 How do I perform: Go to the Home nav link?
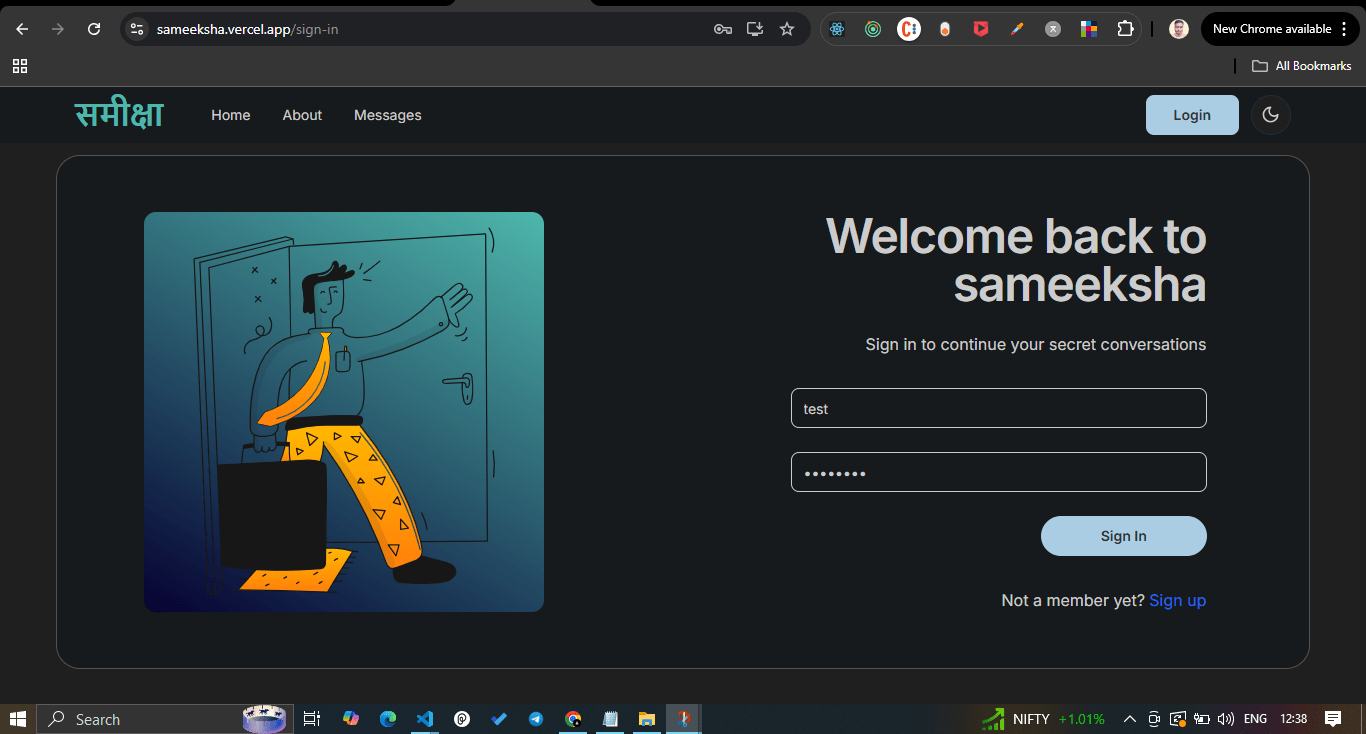coord(231,115)
